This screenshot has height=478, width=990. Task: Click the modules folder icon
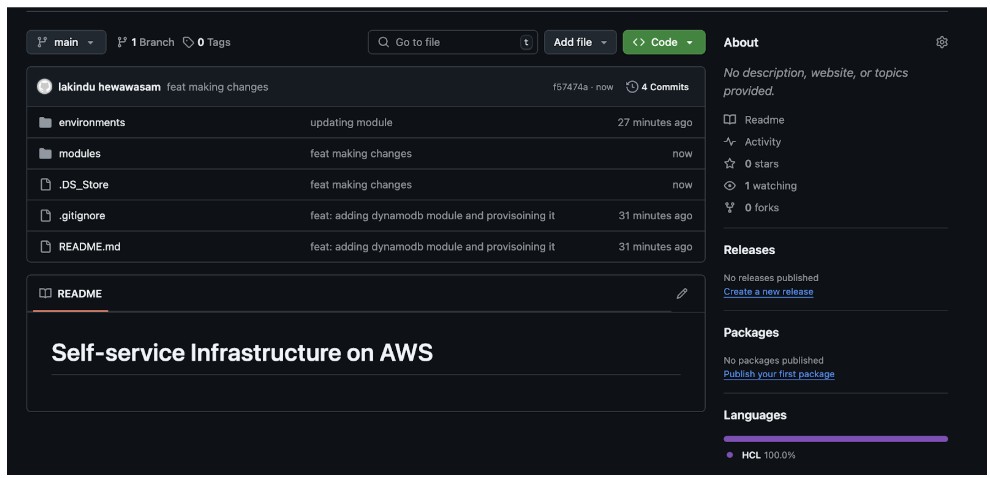pos(45,153)
